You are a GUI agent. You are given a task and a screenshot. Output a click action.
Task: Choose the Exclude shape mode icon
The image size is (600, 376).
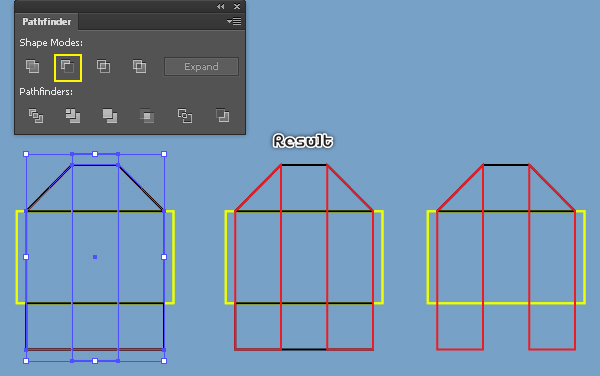coord(139,67)
